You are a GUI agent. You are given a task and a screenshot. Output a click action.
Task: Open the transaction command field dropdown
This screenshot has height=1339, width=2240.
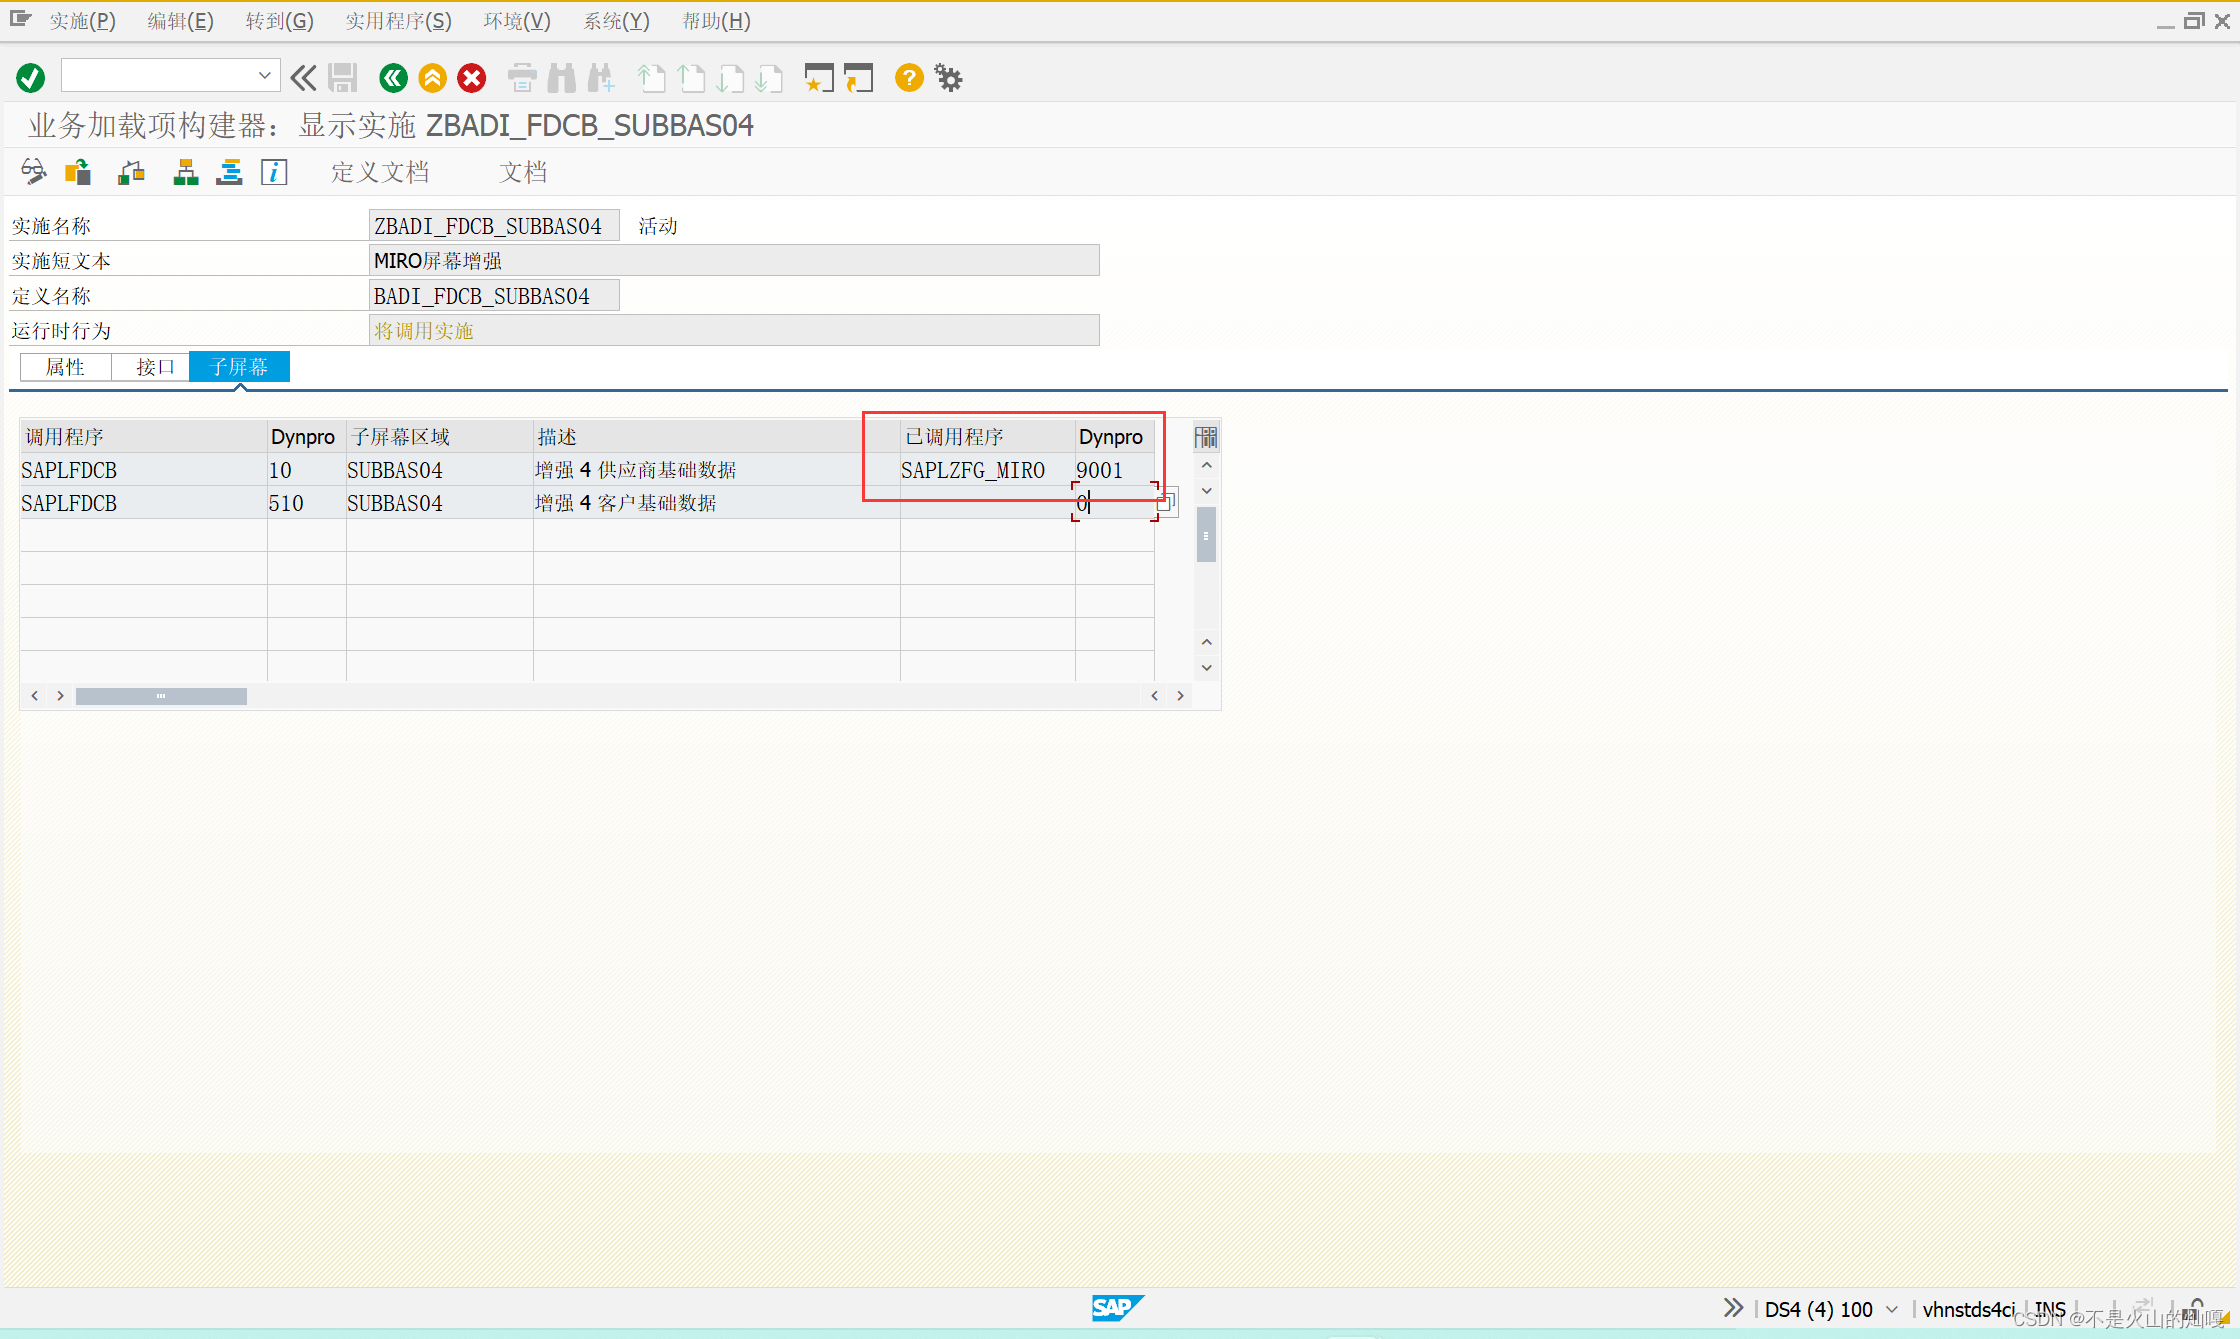pyautogui.click(x=264, y=76)
